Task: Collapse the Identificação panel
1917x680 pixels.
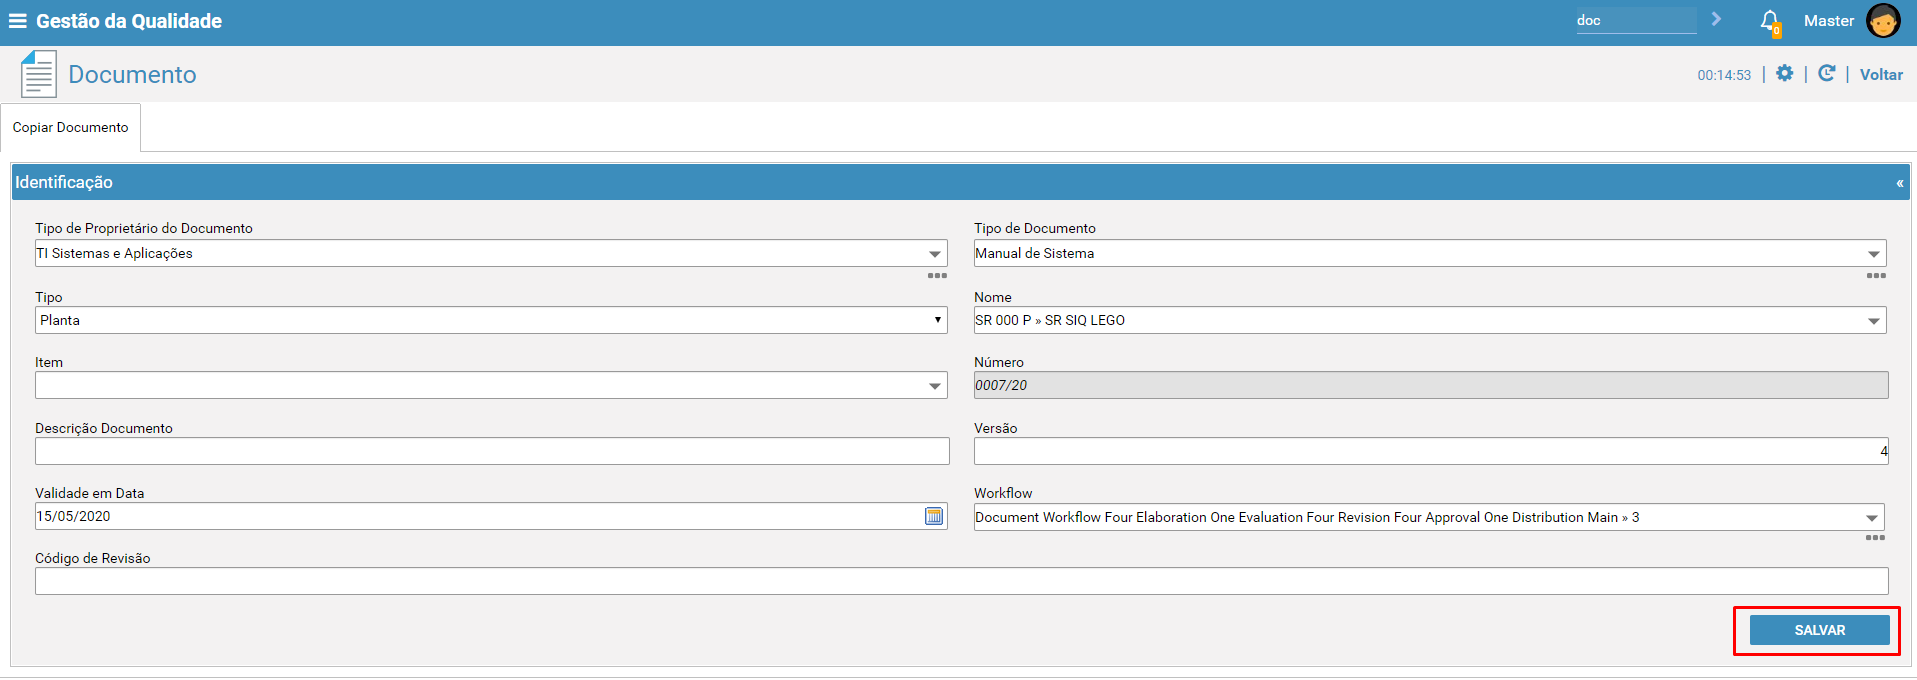Action: coord(1899,183)
